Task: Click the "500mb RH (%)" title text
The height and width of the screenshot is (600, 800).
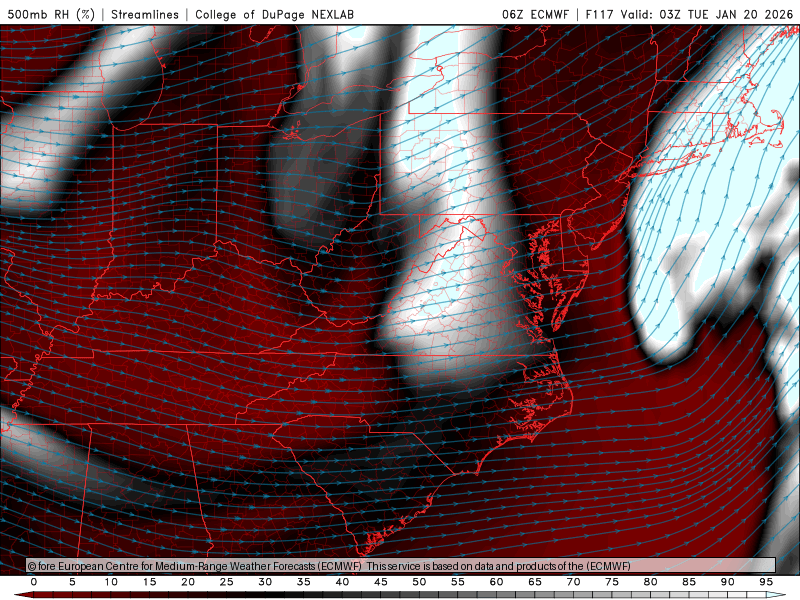Action: [x=51, y=14]
